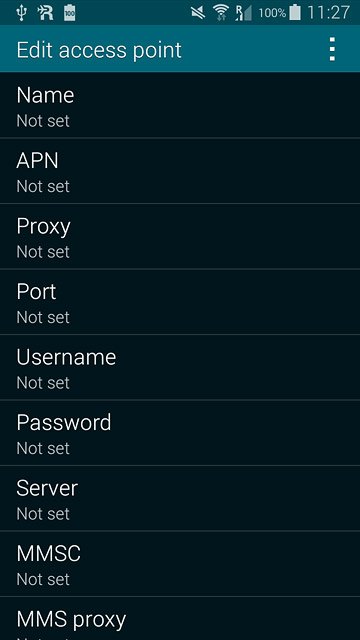Edit the Username field
Viewport: 360px width, 640px height.
coord(180,367)
